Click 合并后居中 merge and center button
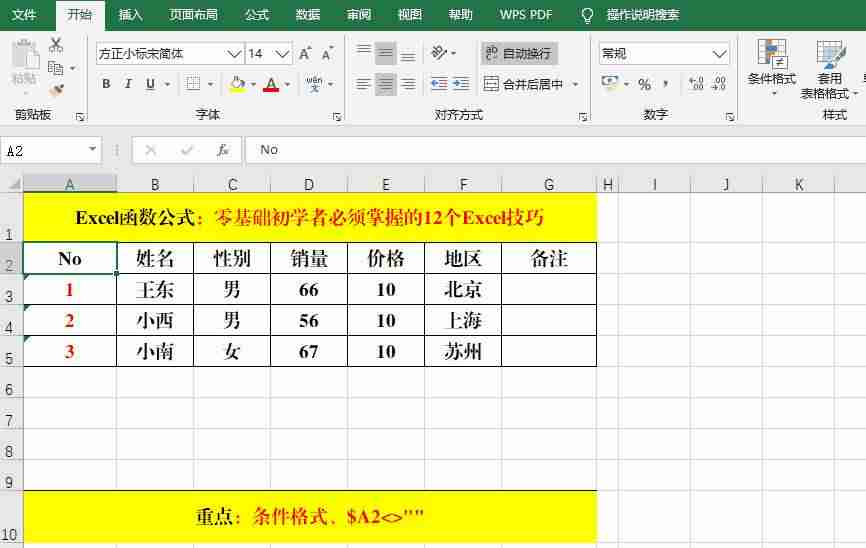Image resolution: width=866 pixels, height=548 pixels. [x=523, y=84]
